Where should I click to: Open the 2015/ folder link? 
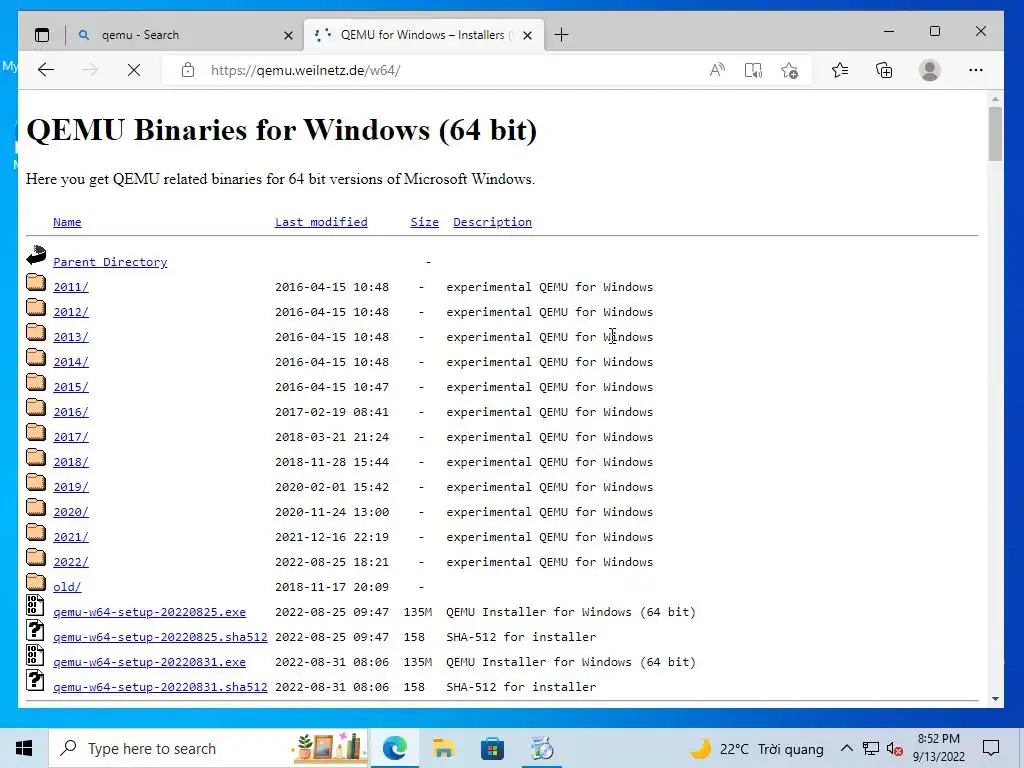pos(71,387)
